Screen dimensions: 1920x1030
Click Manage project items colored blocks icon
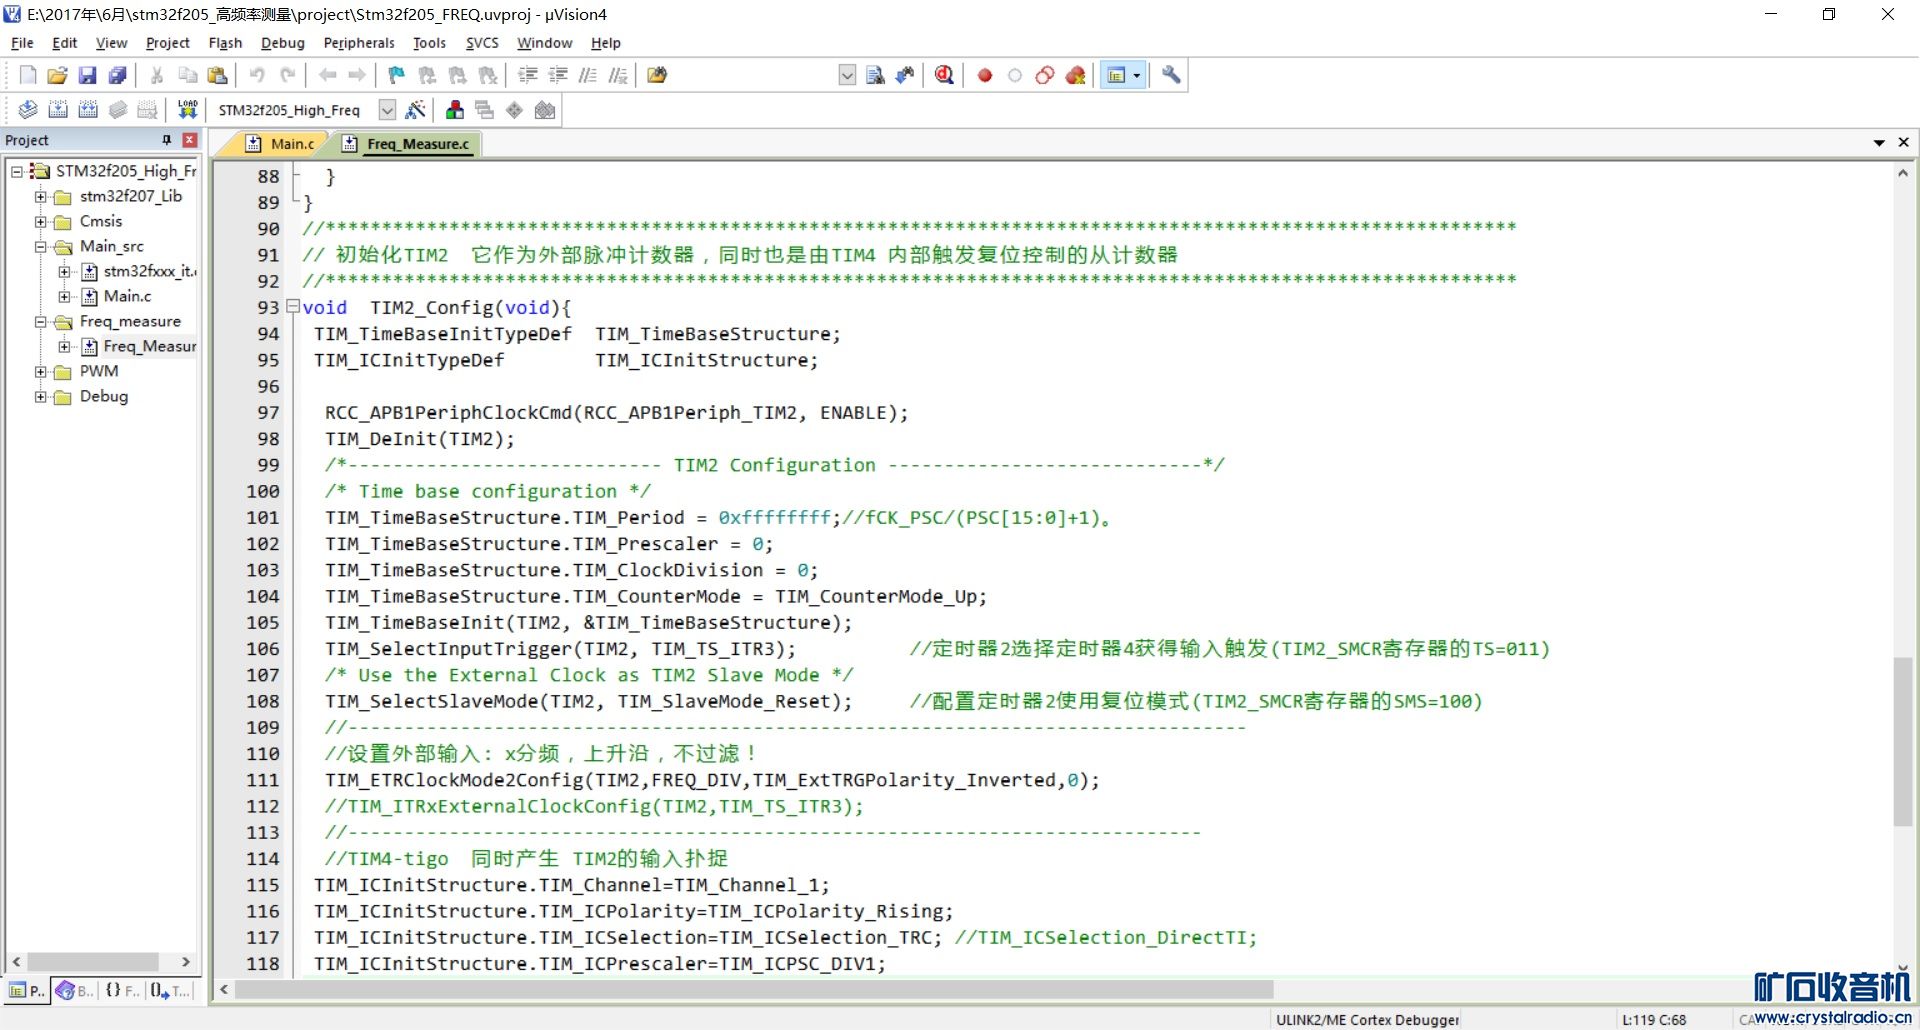(x=455, y=110)
